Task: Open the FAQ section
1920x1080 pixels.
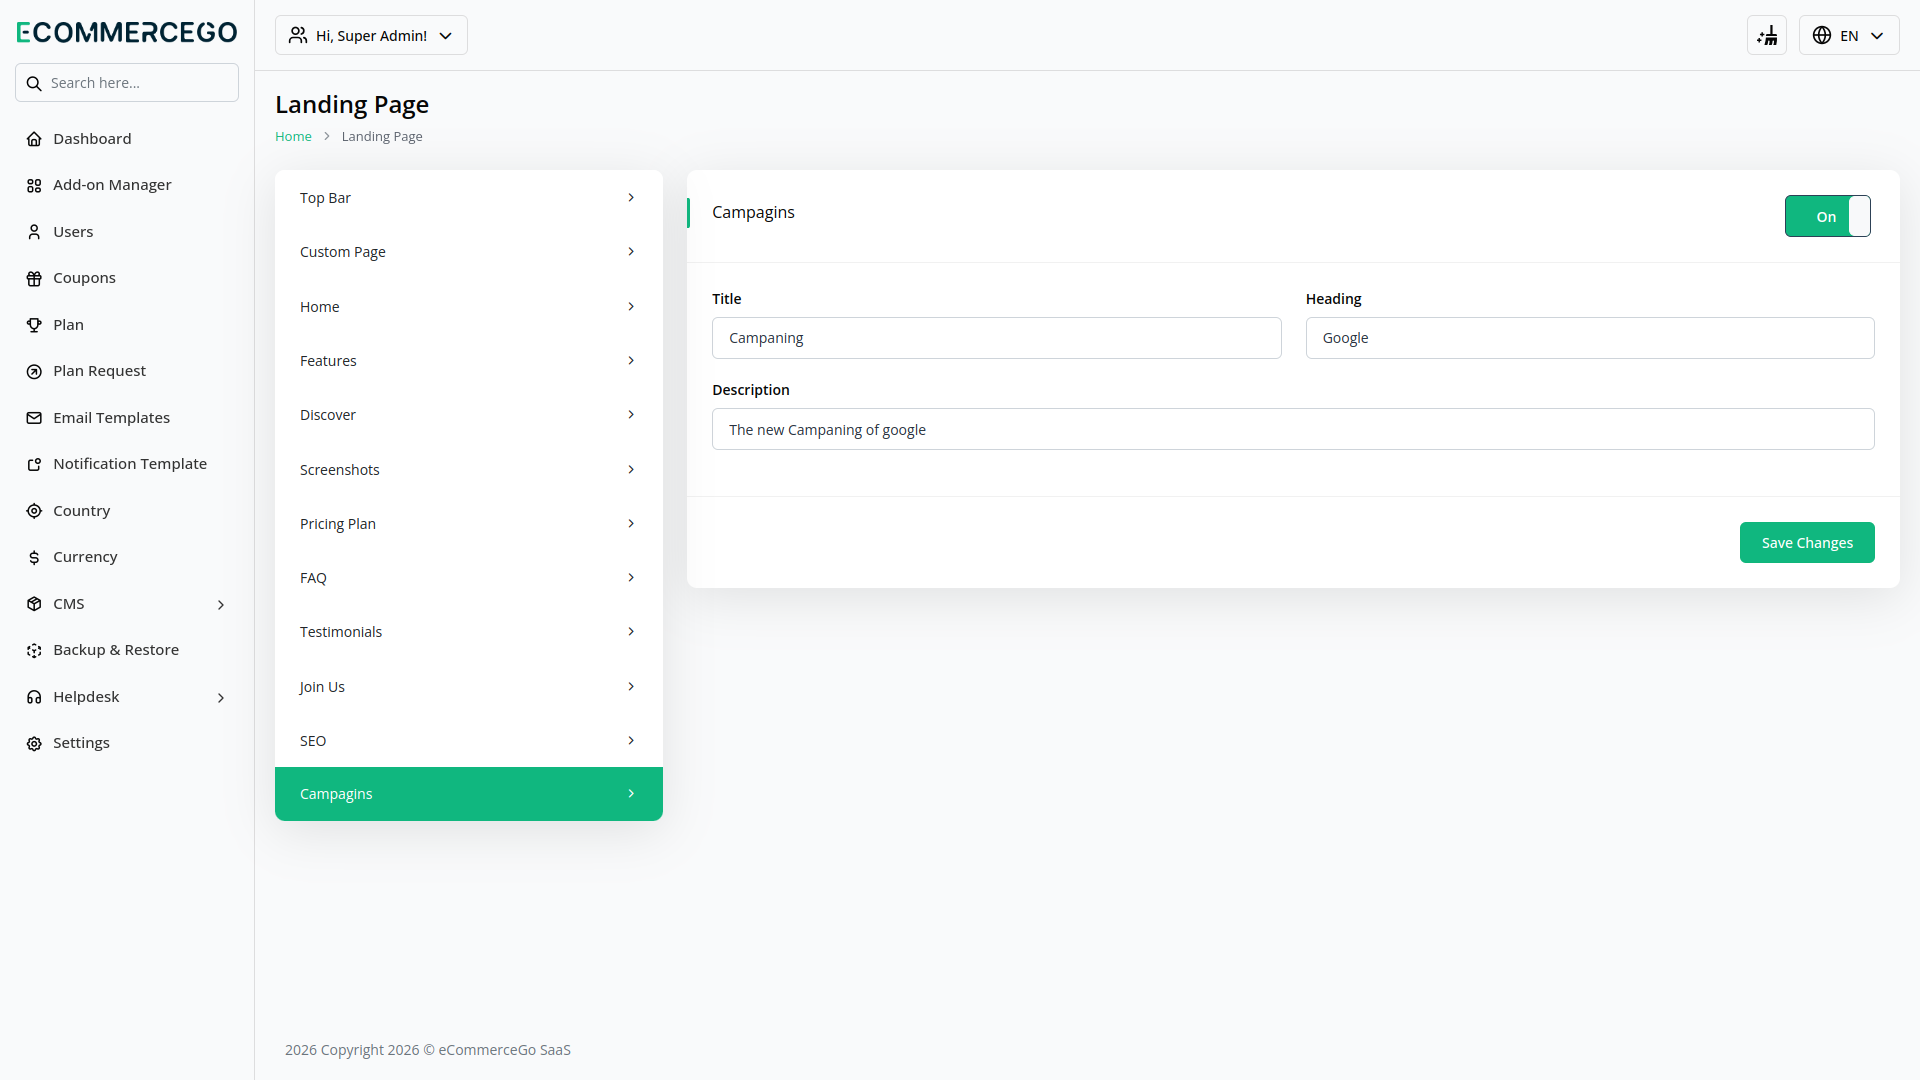Action: [469, 578]
